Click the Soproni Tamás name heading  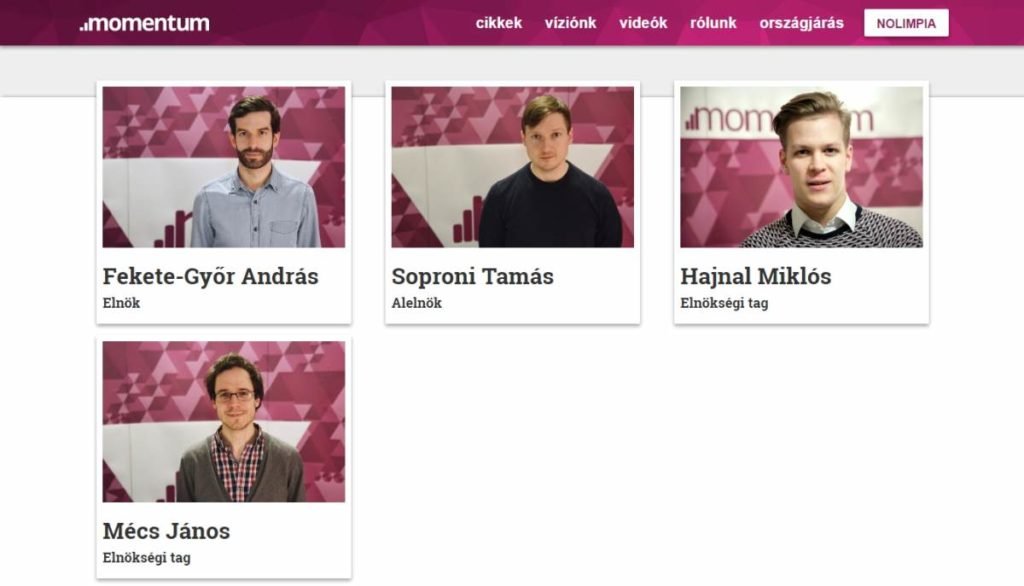[472, 277]
